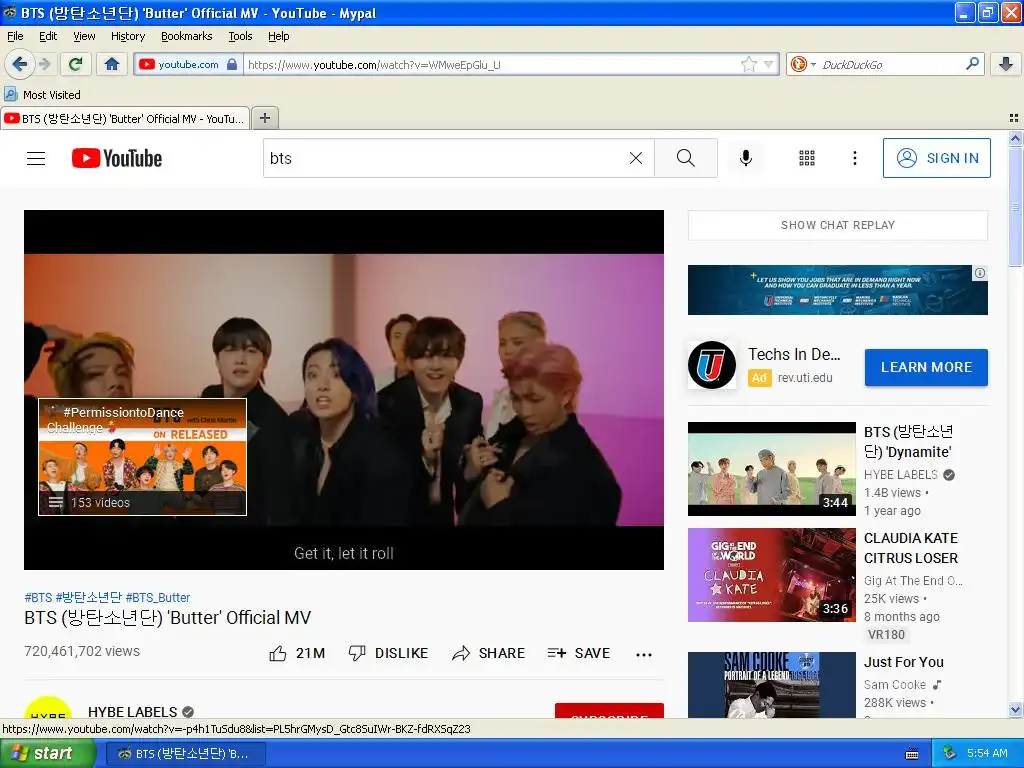
Task: Click the system tray security shield icon
Action: point(950,753)
